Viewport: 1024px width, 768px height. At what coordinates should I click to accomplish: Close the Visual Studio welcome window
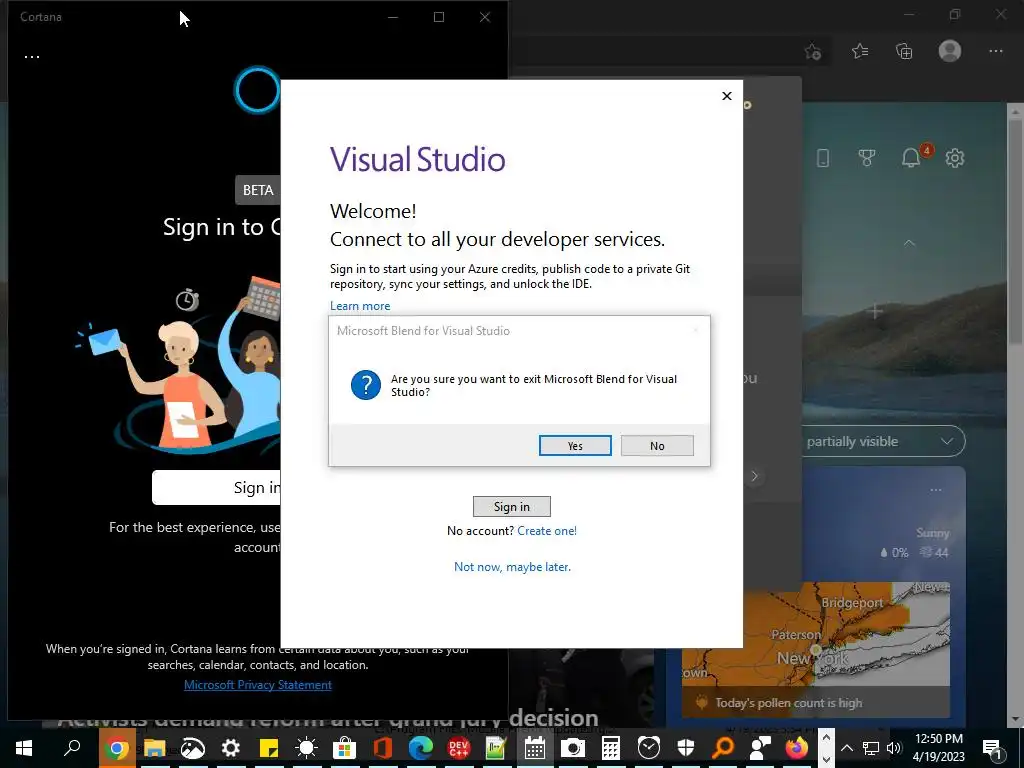click(x=727, y=96)
